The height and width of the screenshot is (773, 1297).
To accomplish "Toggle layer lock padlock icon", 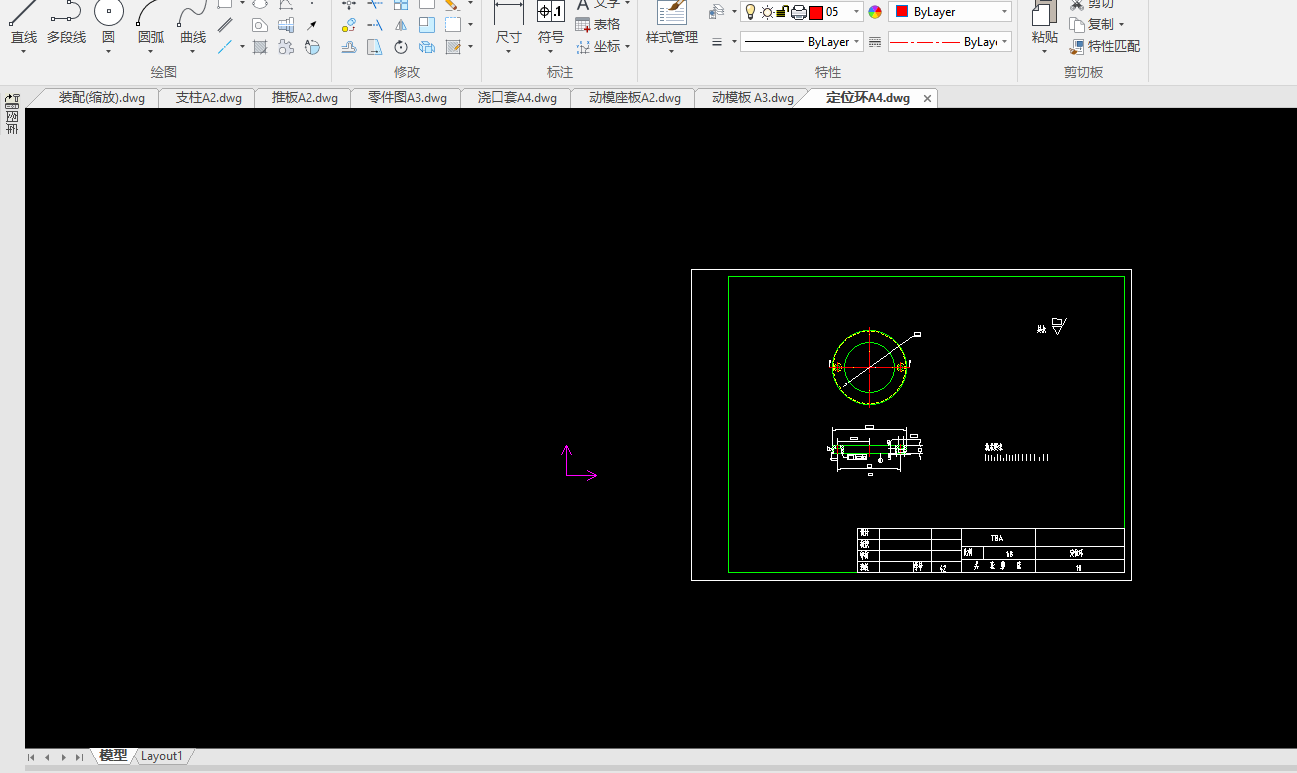I will (x=783, y=12).
